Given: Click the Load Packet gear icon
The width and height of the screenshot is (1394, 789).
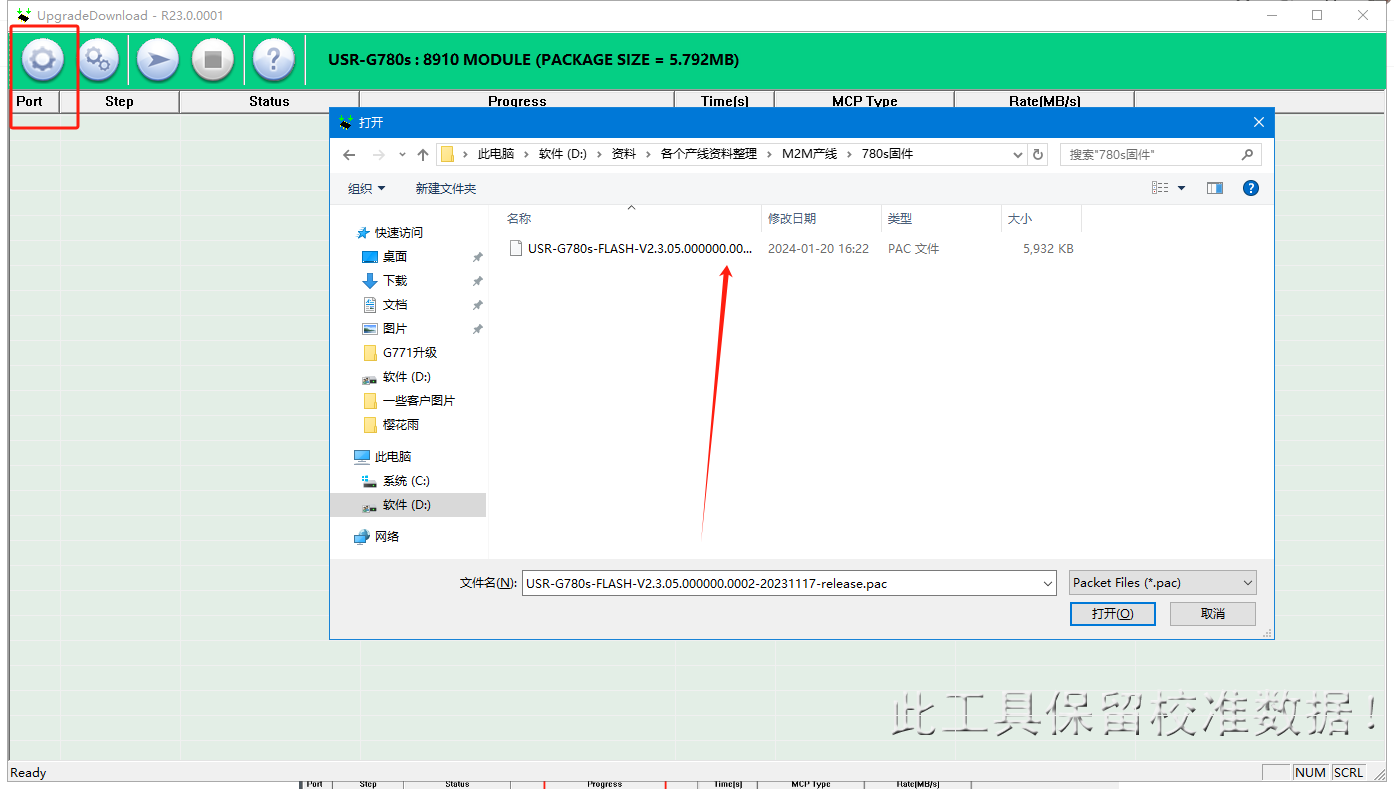Looking at the screenshot, I should (x=42, y=61).
